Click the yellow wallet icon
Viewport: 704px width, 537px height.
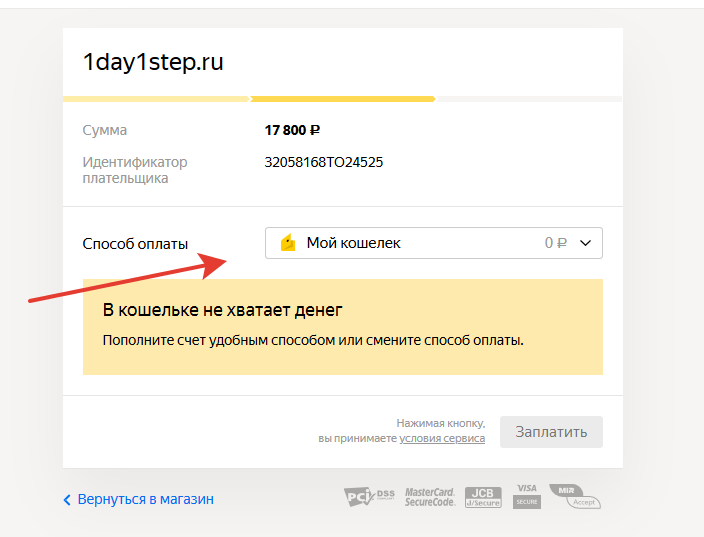tap(288, 242)
